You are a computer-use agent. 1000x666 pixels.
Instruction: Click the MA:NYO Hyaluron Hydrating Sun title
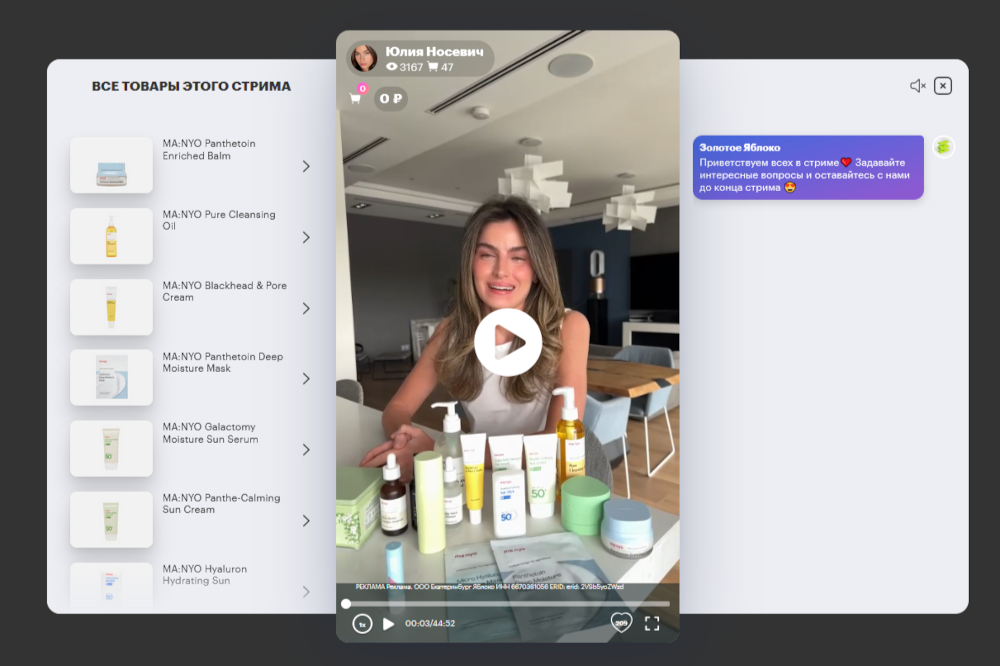(x=205, y=574)
